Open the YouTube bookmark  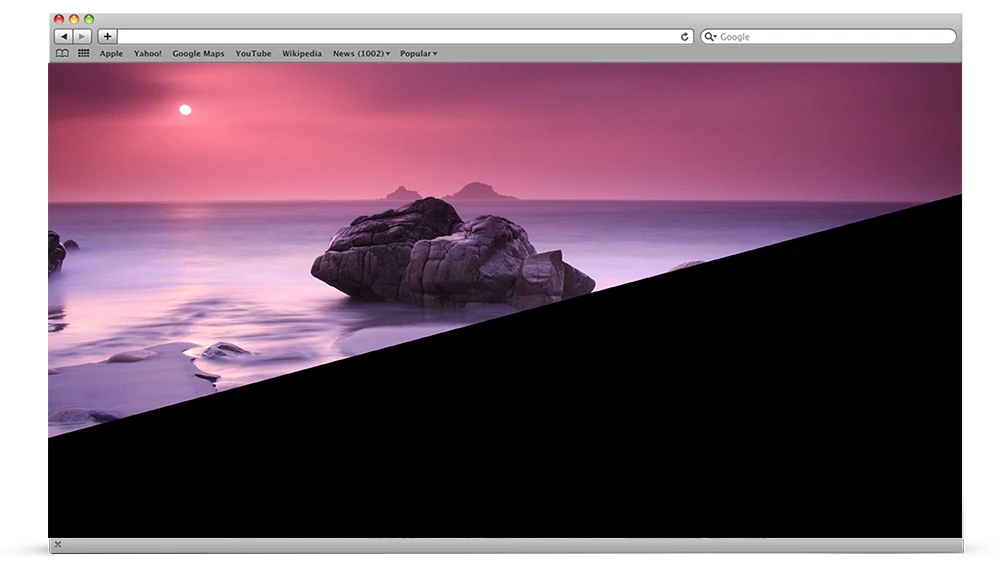point(253,54)
